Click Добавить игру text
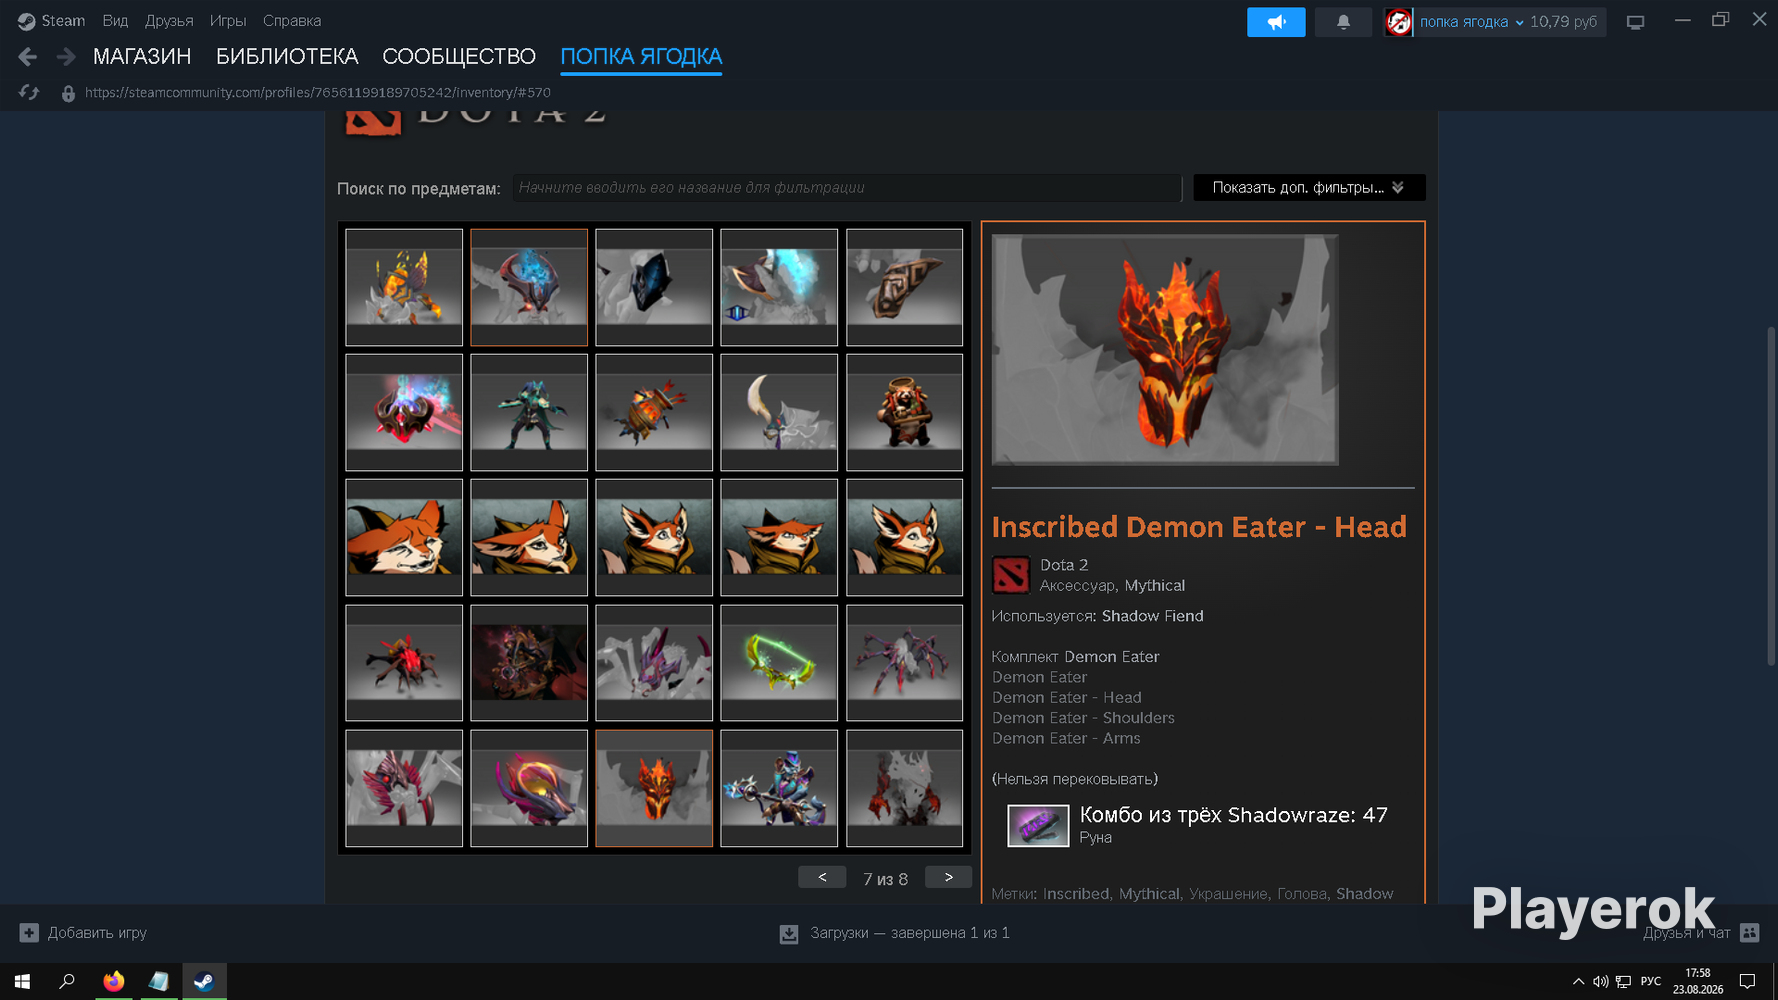 point(97,933)
